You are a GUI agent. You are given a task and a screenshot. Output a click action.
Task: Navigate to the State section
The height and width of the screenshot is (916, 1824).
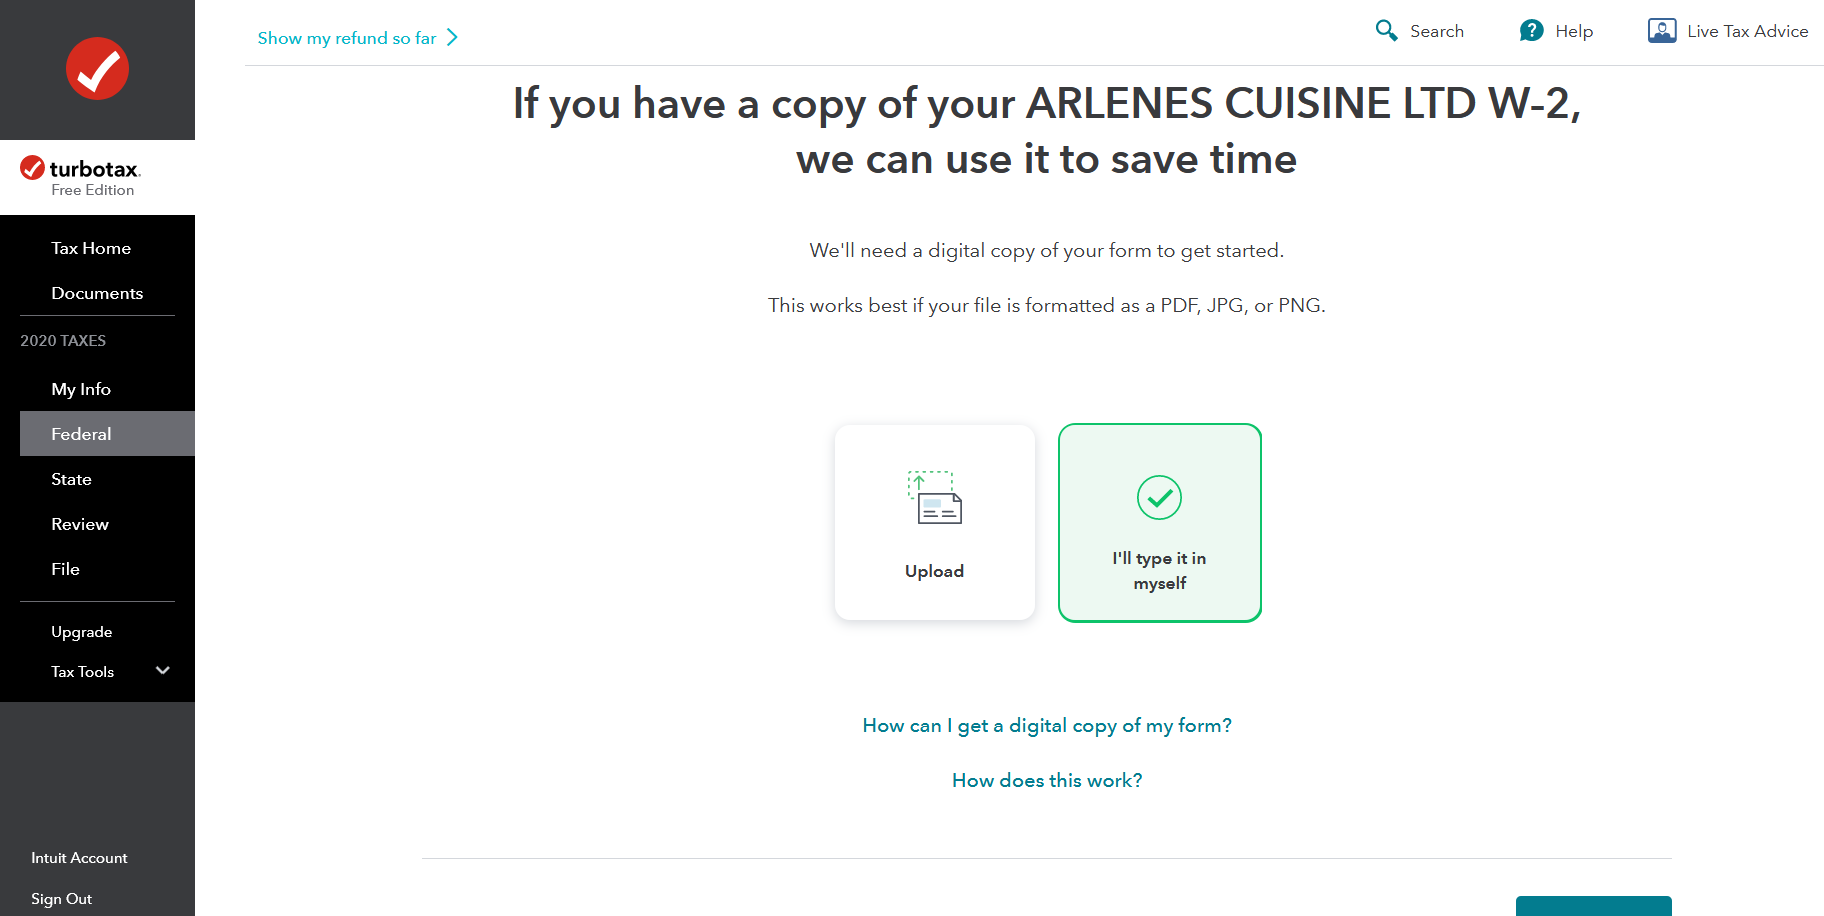pos(71,479)
